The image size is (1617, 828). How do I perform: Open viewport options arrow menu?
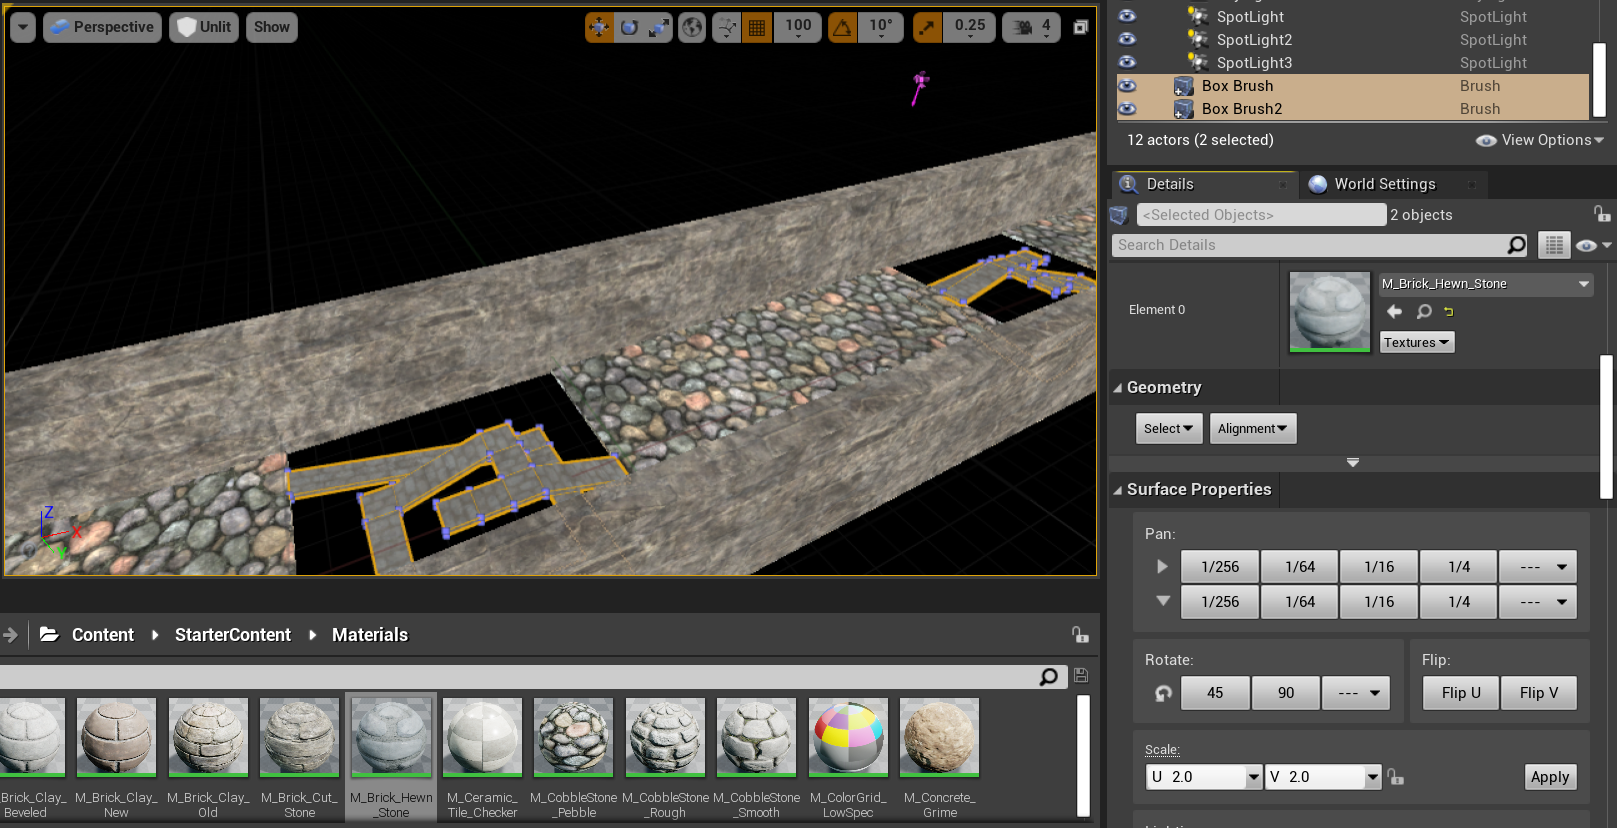(x=23, y=27)
